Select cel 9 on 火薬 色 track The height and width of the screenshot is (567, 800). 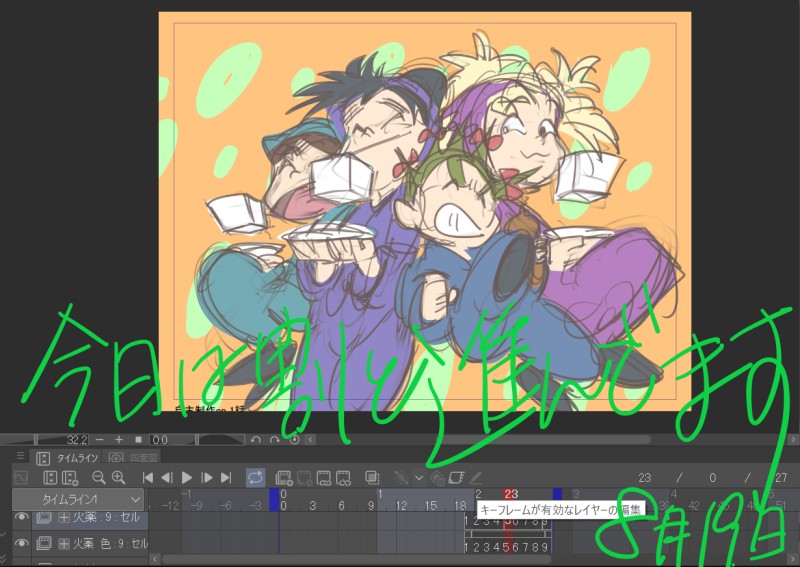point(545,547)
